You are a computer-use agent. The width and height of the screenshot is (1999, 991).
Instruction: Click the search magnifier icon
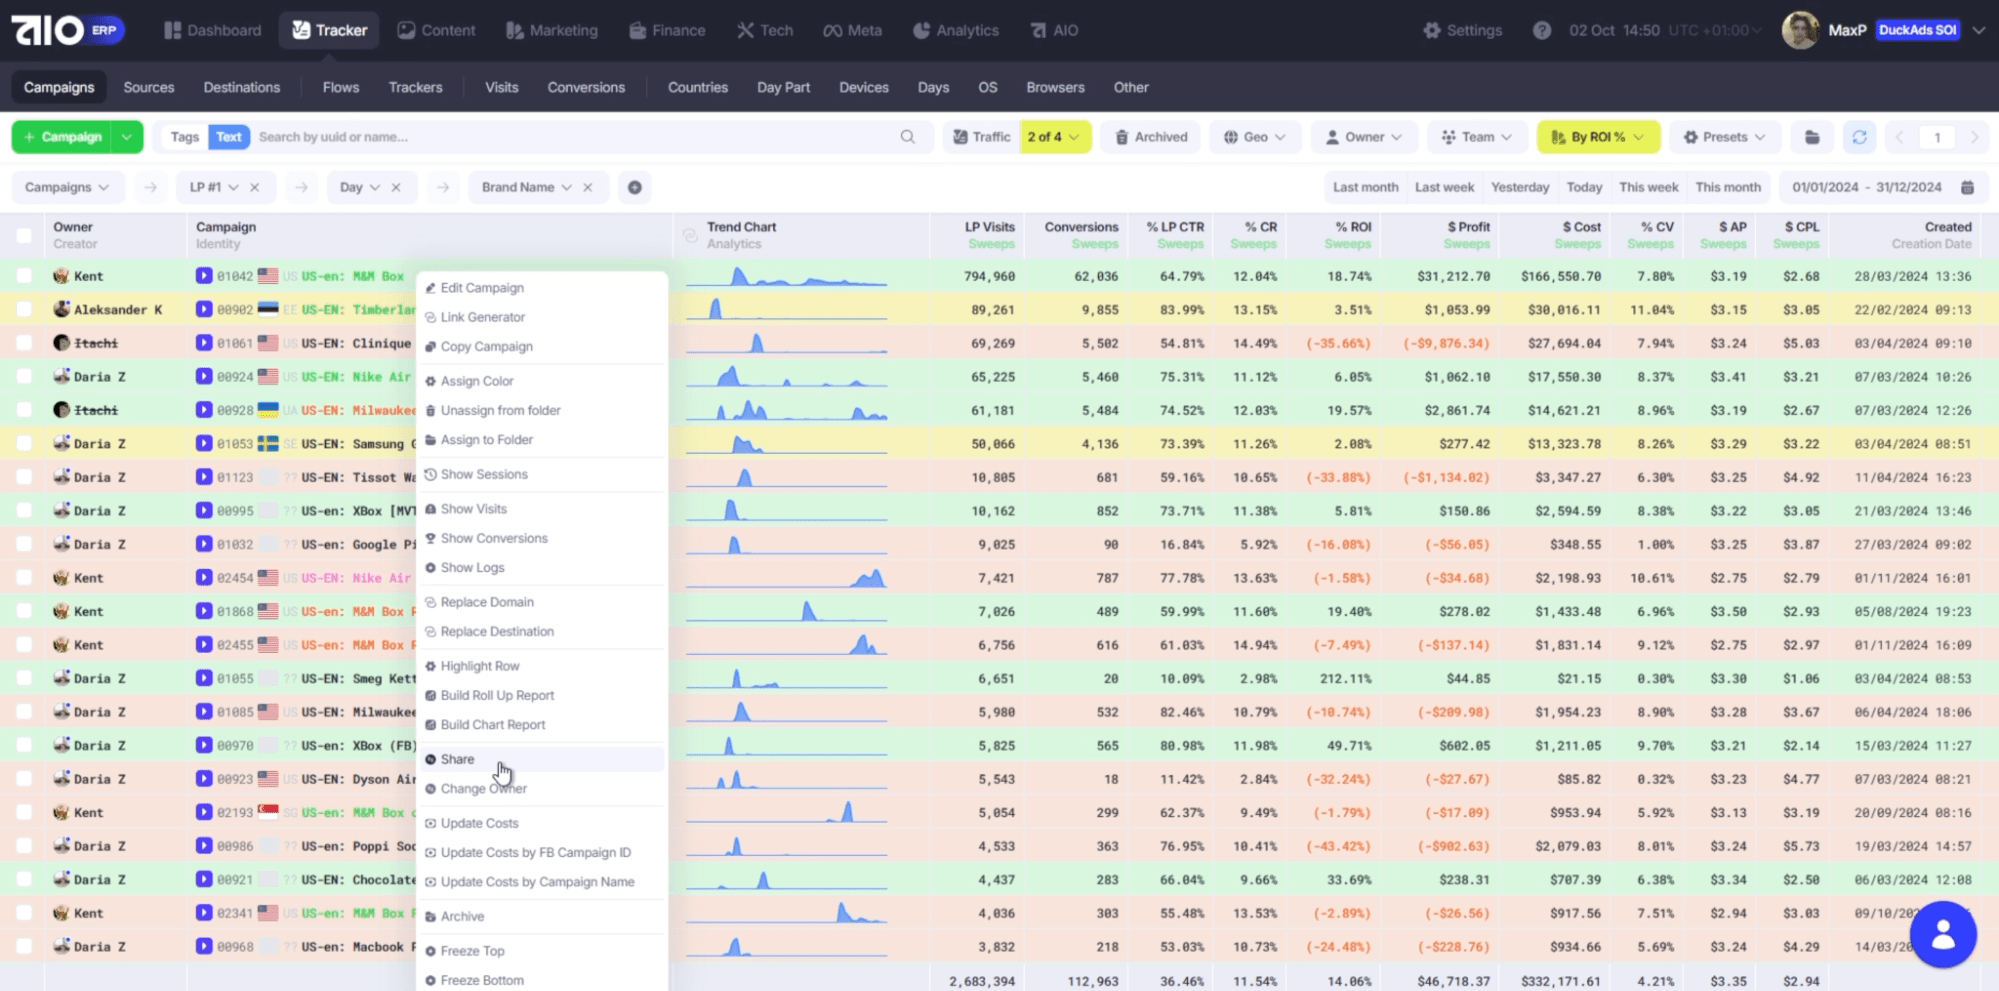pyautogui.click(x=907, y=137)
